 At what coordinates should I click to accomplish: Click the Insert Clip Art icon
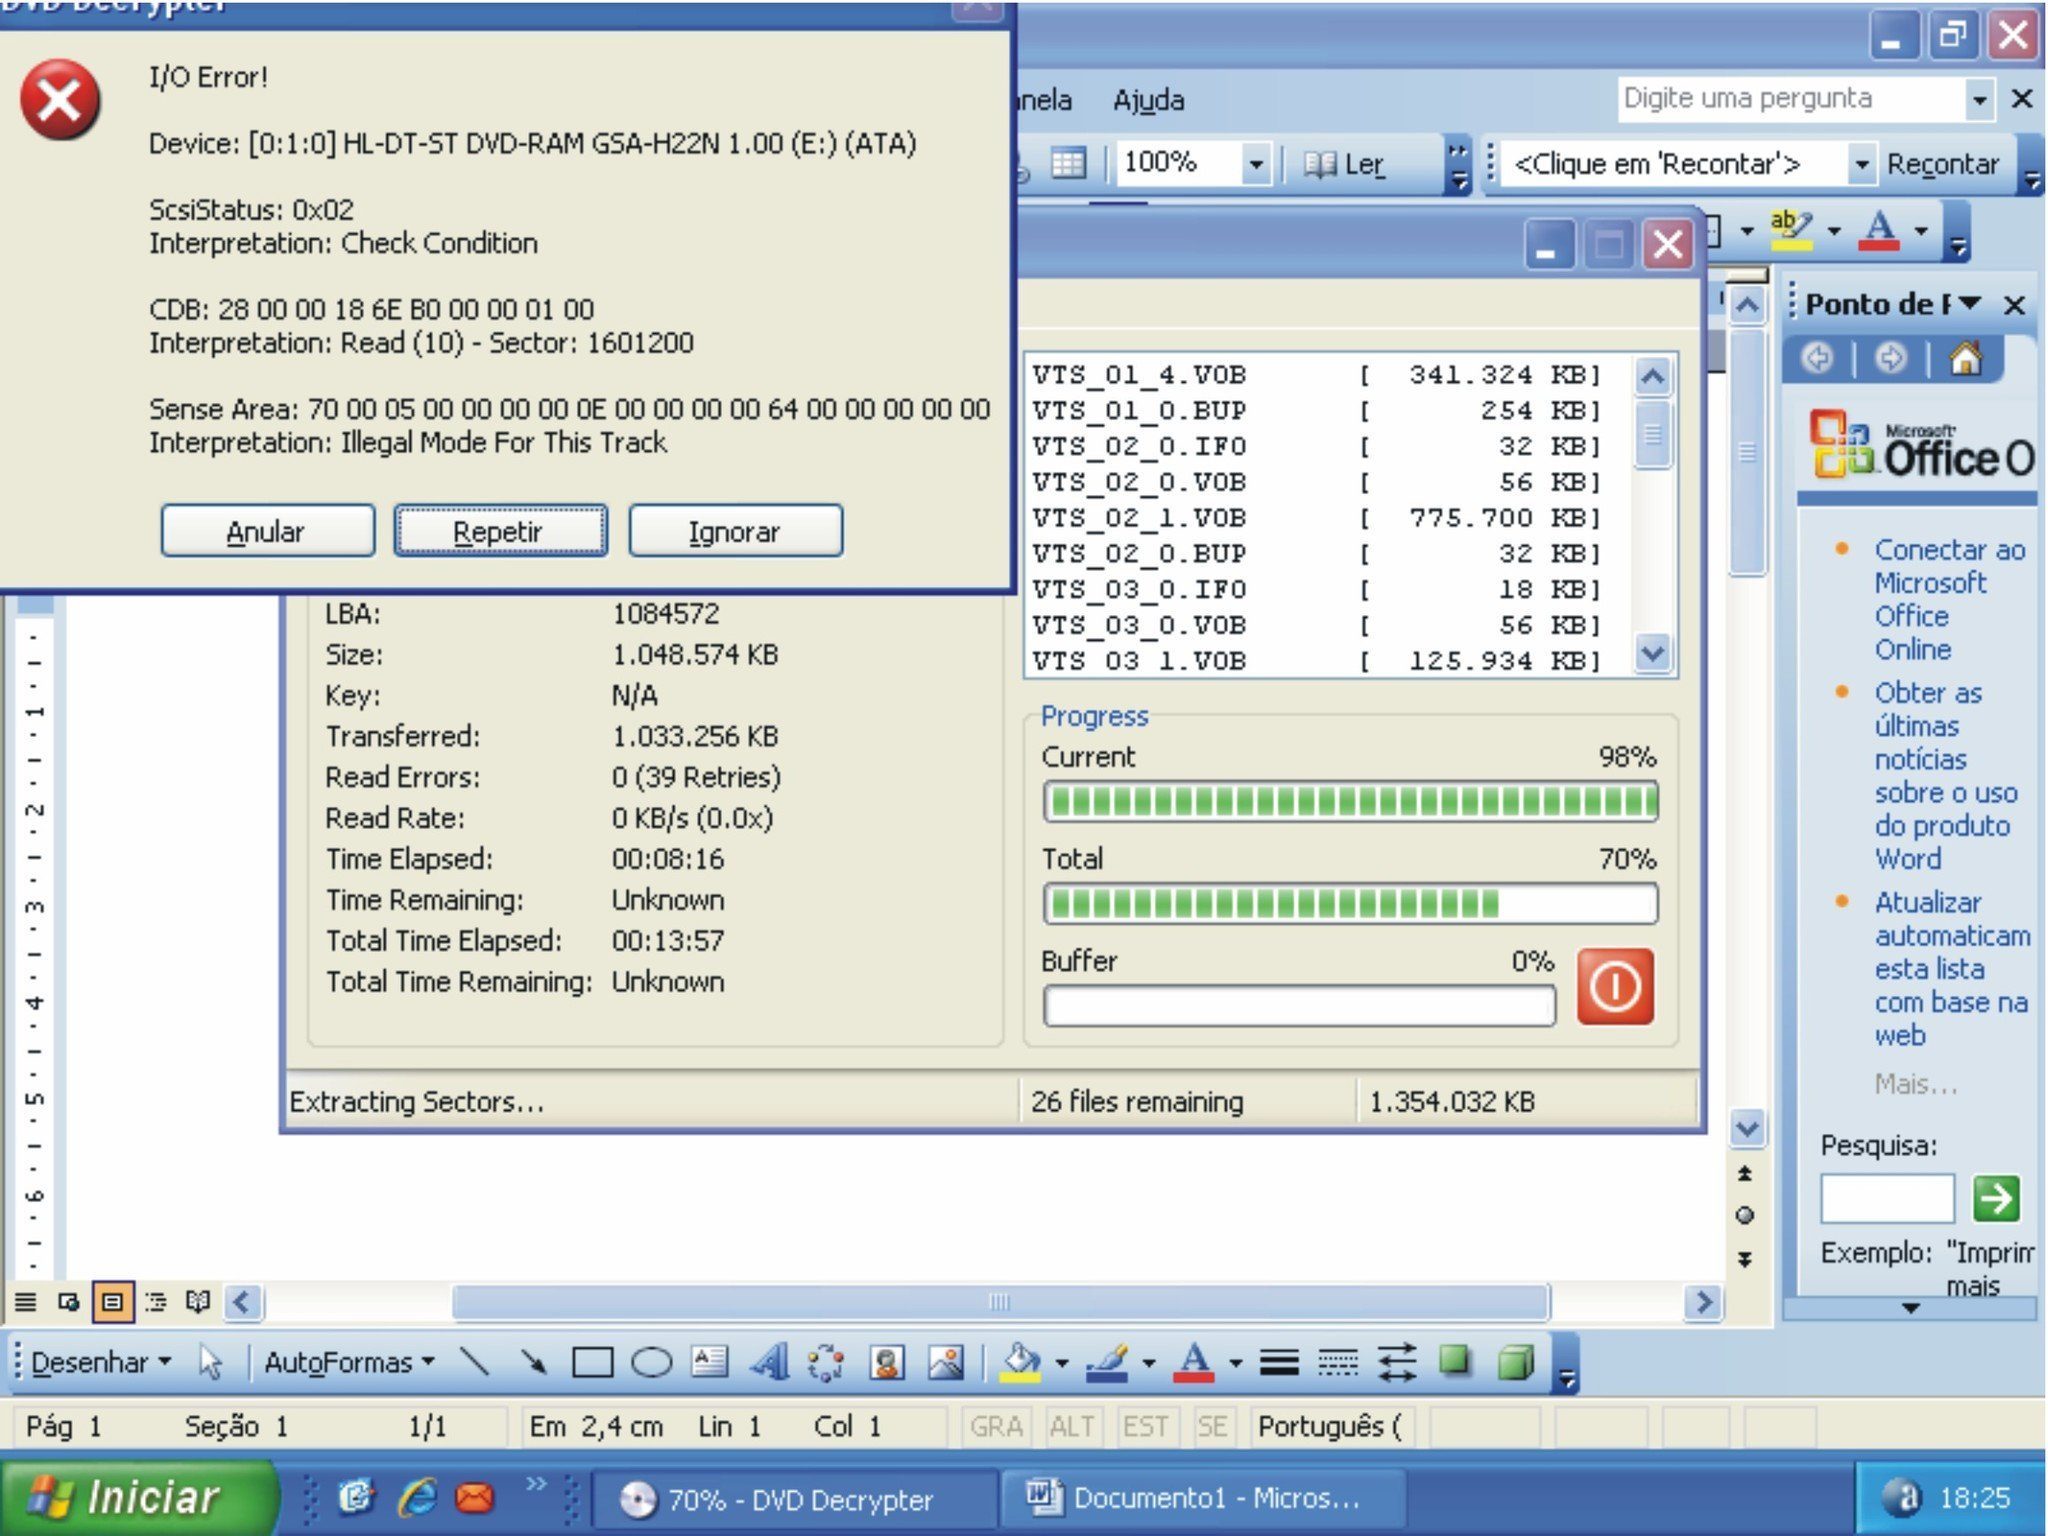point(886,1362)
